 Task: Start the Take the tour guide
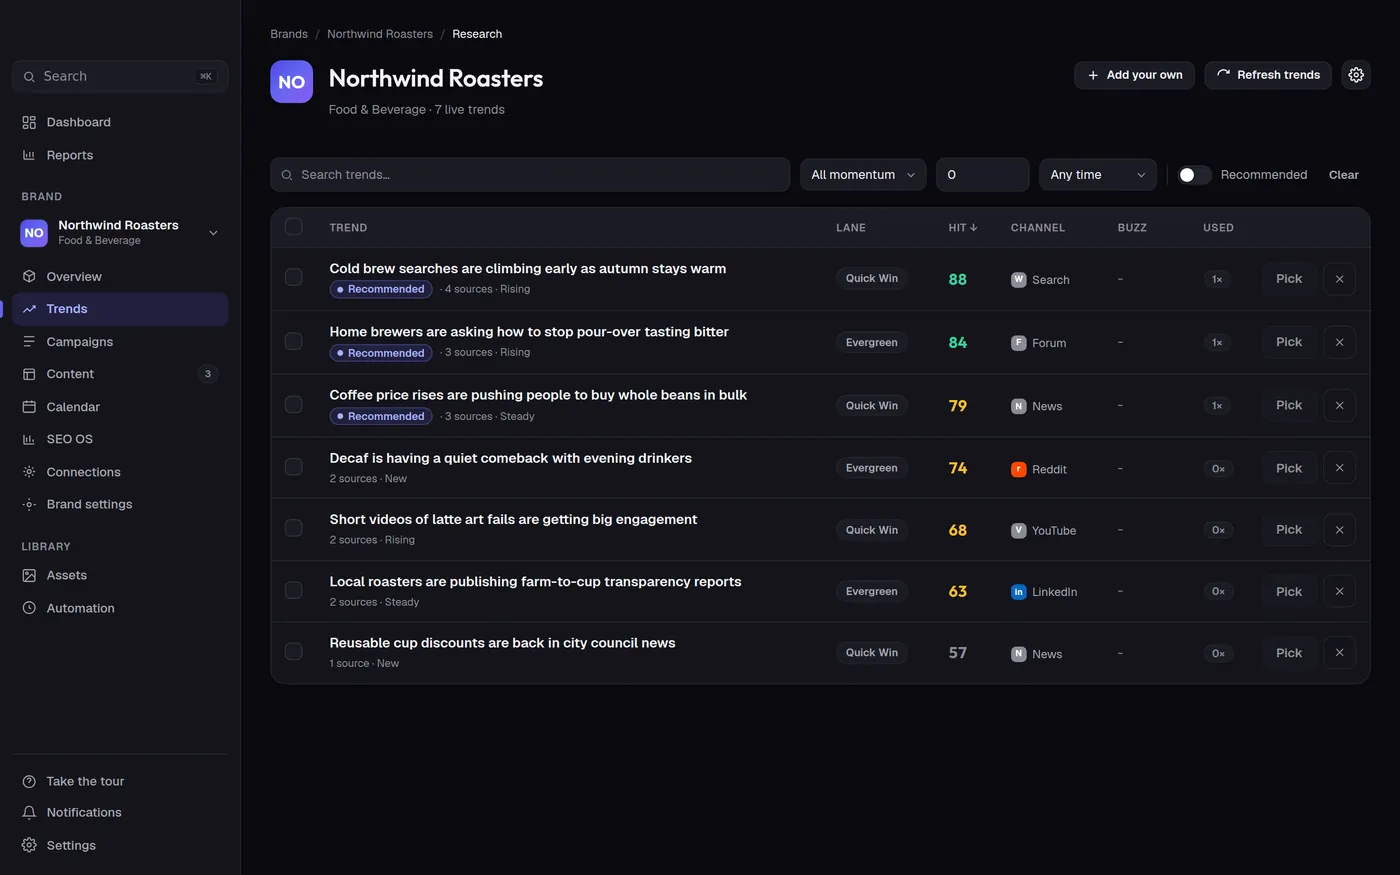[x=120, y=781]
